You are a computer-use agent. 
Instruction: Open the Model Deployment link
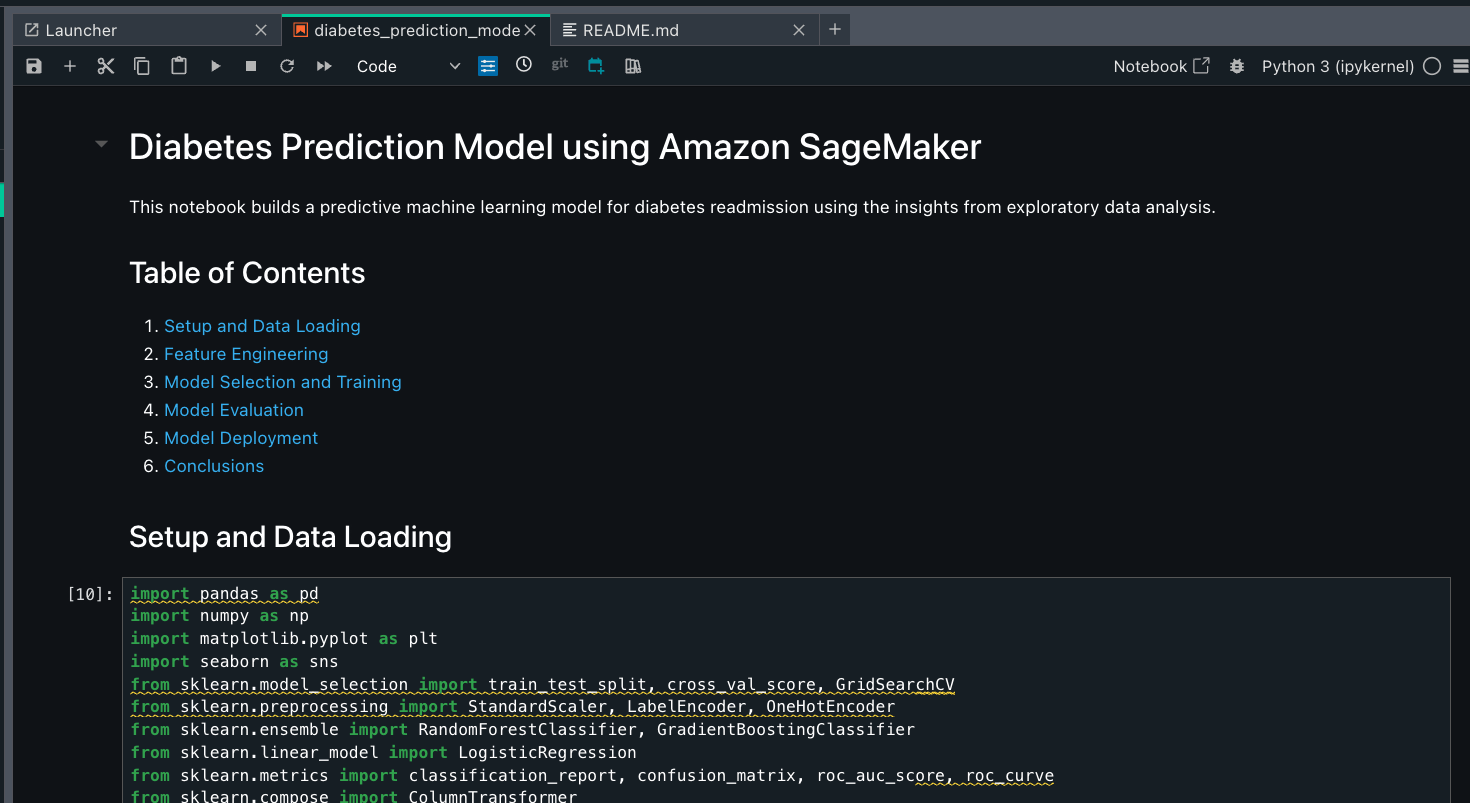pyautogui.click(x=241, y=438)
